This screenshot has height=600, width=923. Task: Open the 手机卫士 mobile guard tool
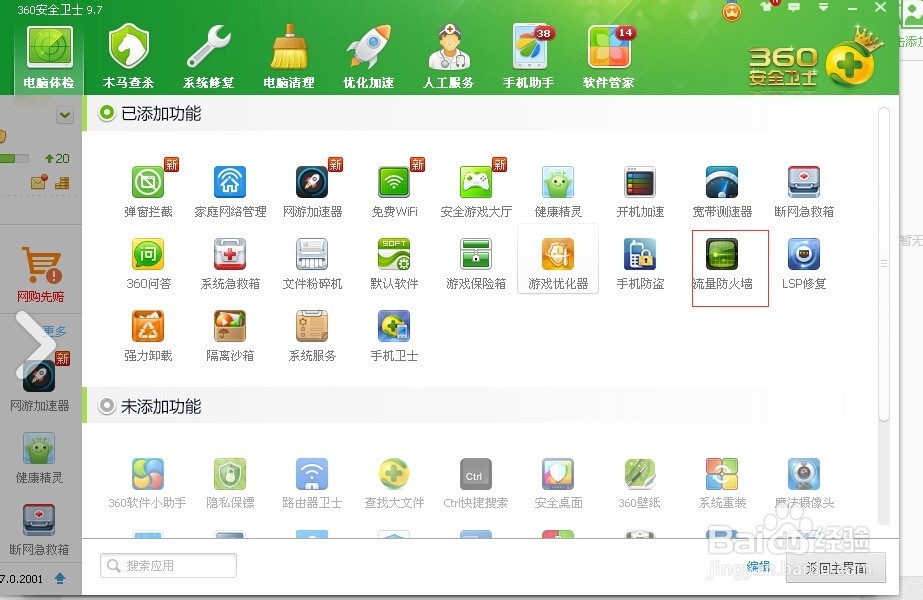[394, 334]
